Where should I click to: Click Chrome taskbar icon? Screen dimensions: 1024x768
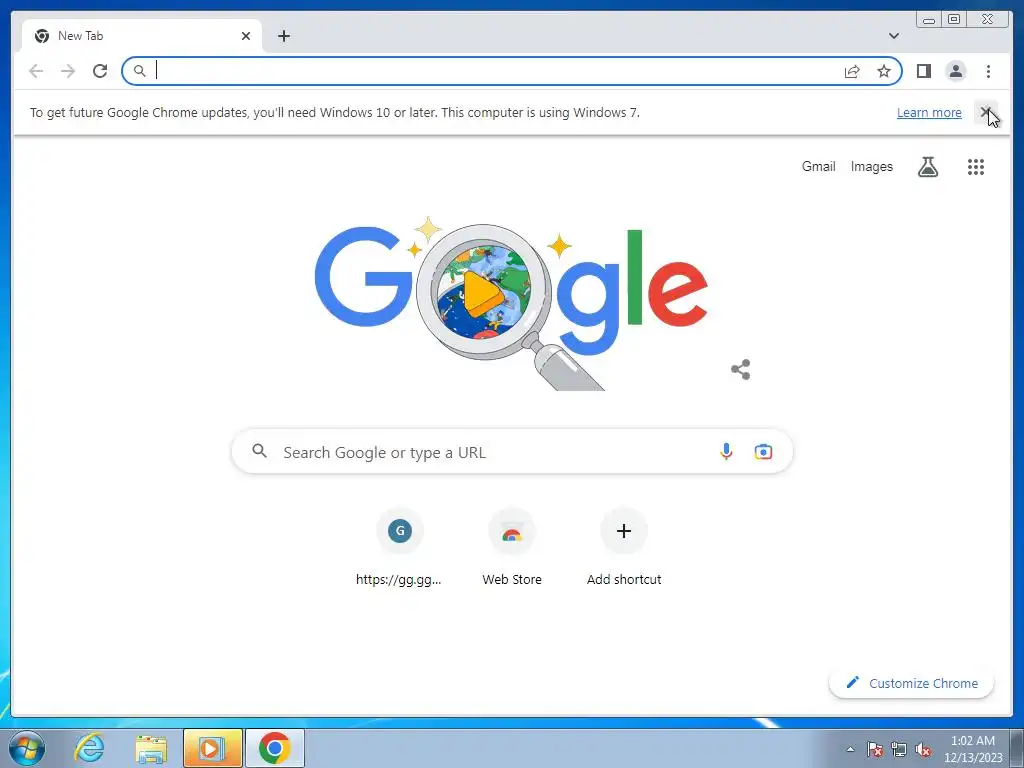coord(274,748)
